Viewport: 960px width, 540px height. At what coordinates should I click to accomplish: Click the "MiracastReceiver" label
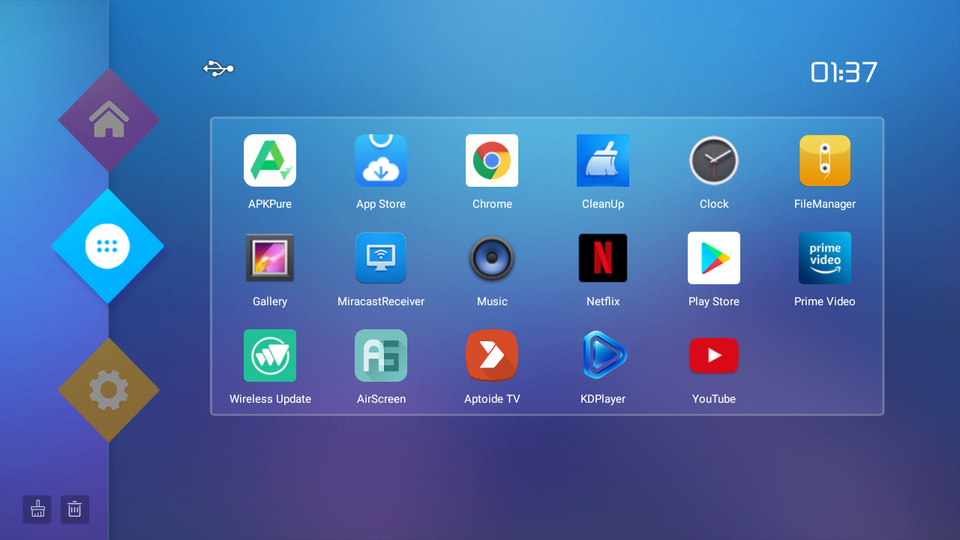point(381,301)
